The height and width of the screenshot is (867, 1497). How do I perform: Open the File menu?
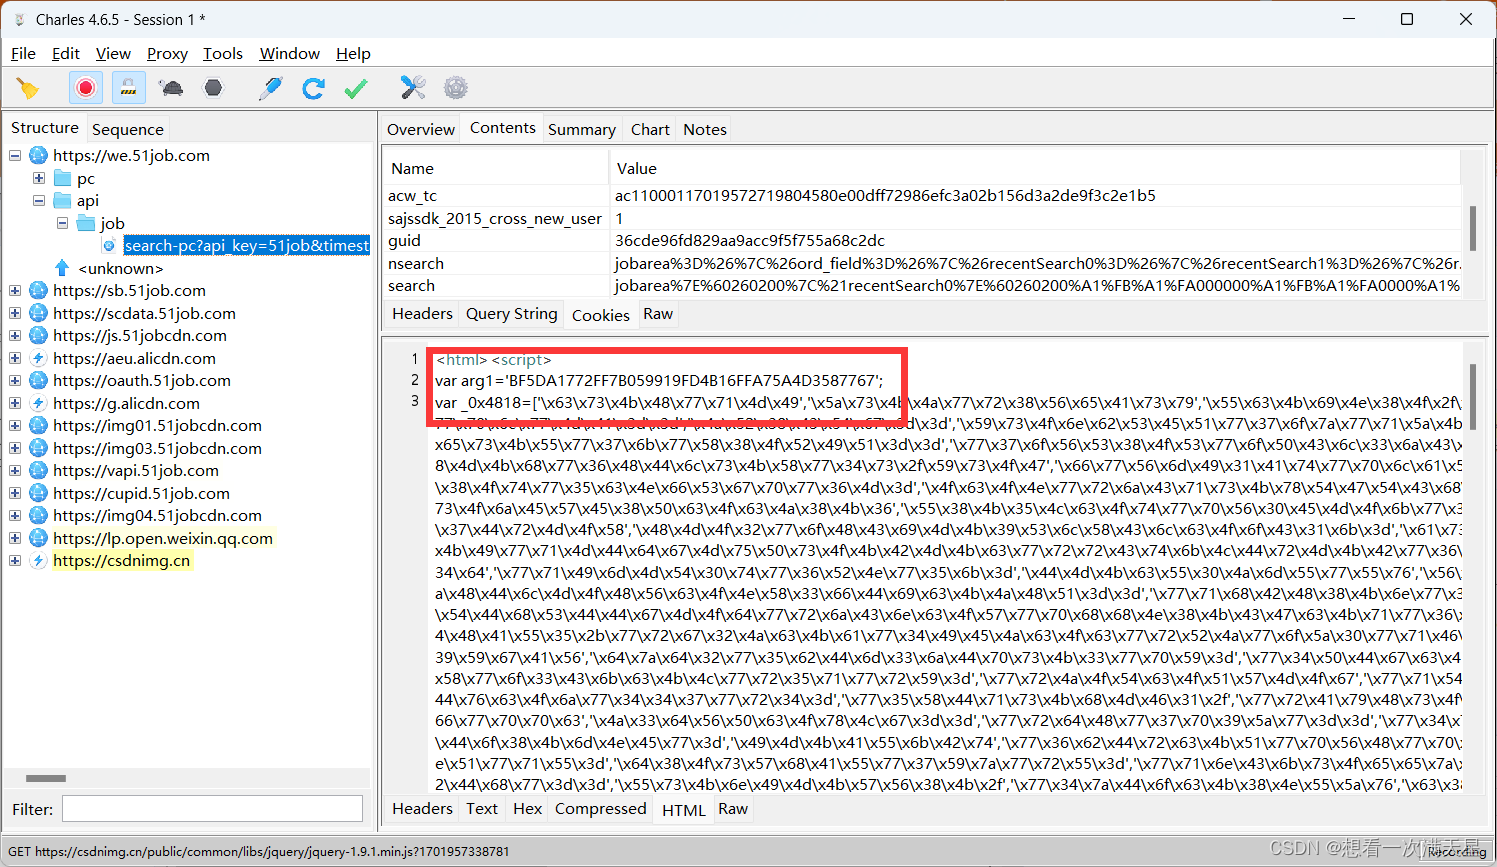pos(23,53)
